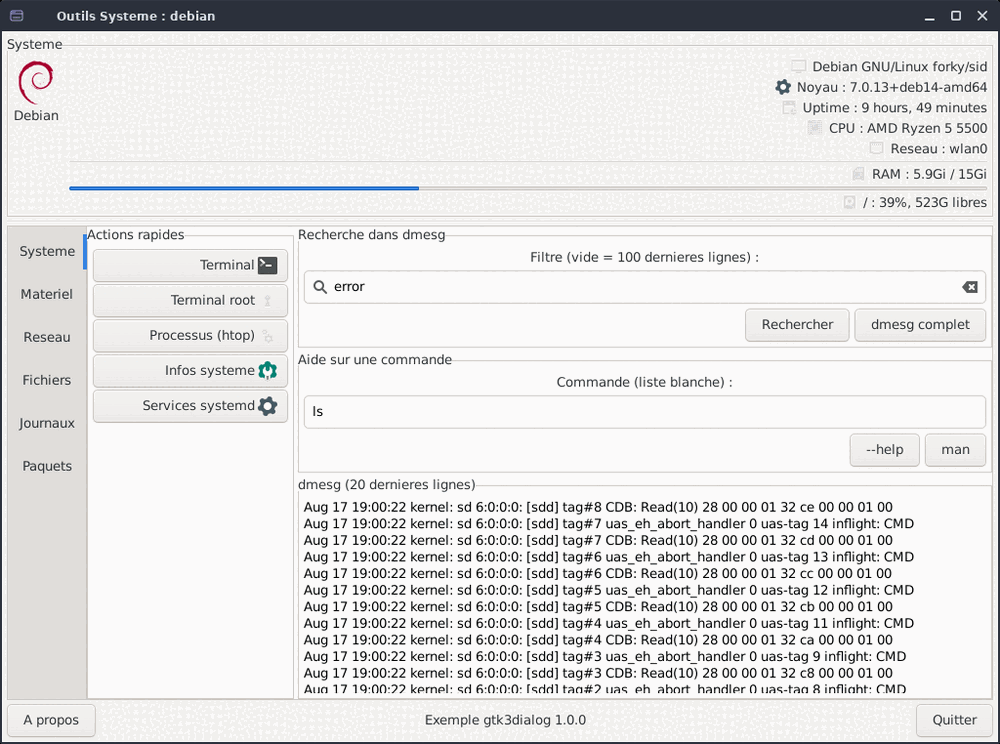Click the network icon beside Reseau : wlan0
The height and width of the screenshot is (744, 1000).
[877, 149]
